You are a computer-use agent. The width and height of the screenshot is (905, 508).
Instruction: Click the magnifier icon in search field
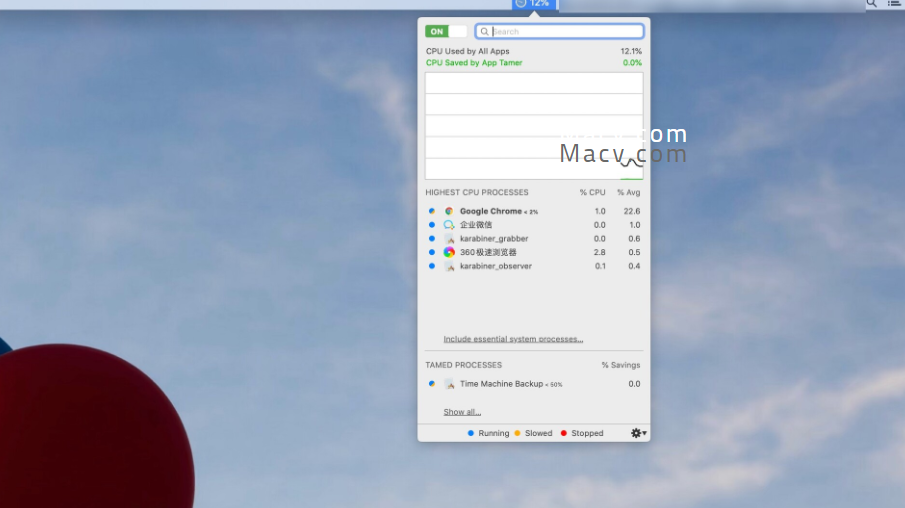coord(484,32)
